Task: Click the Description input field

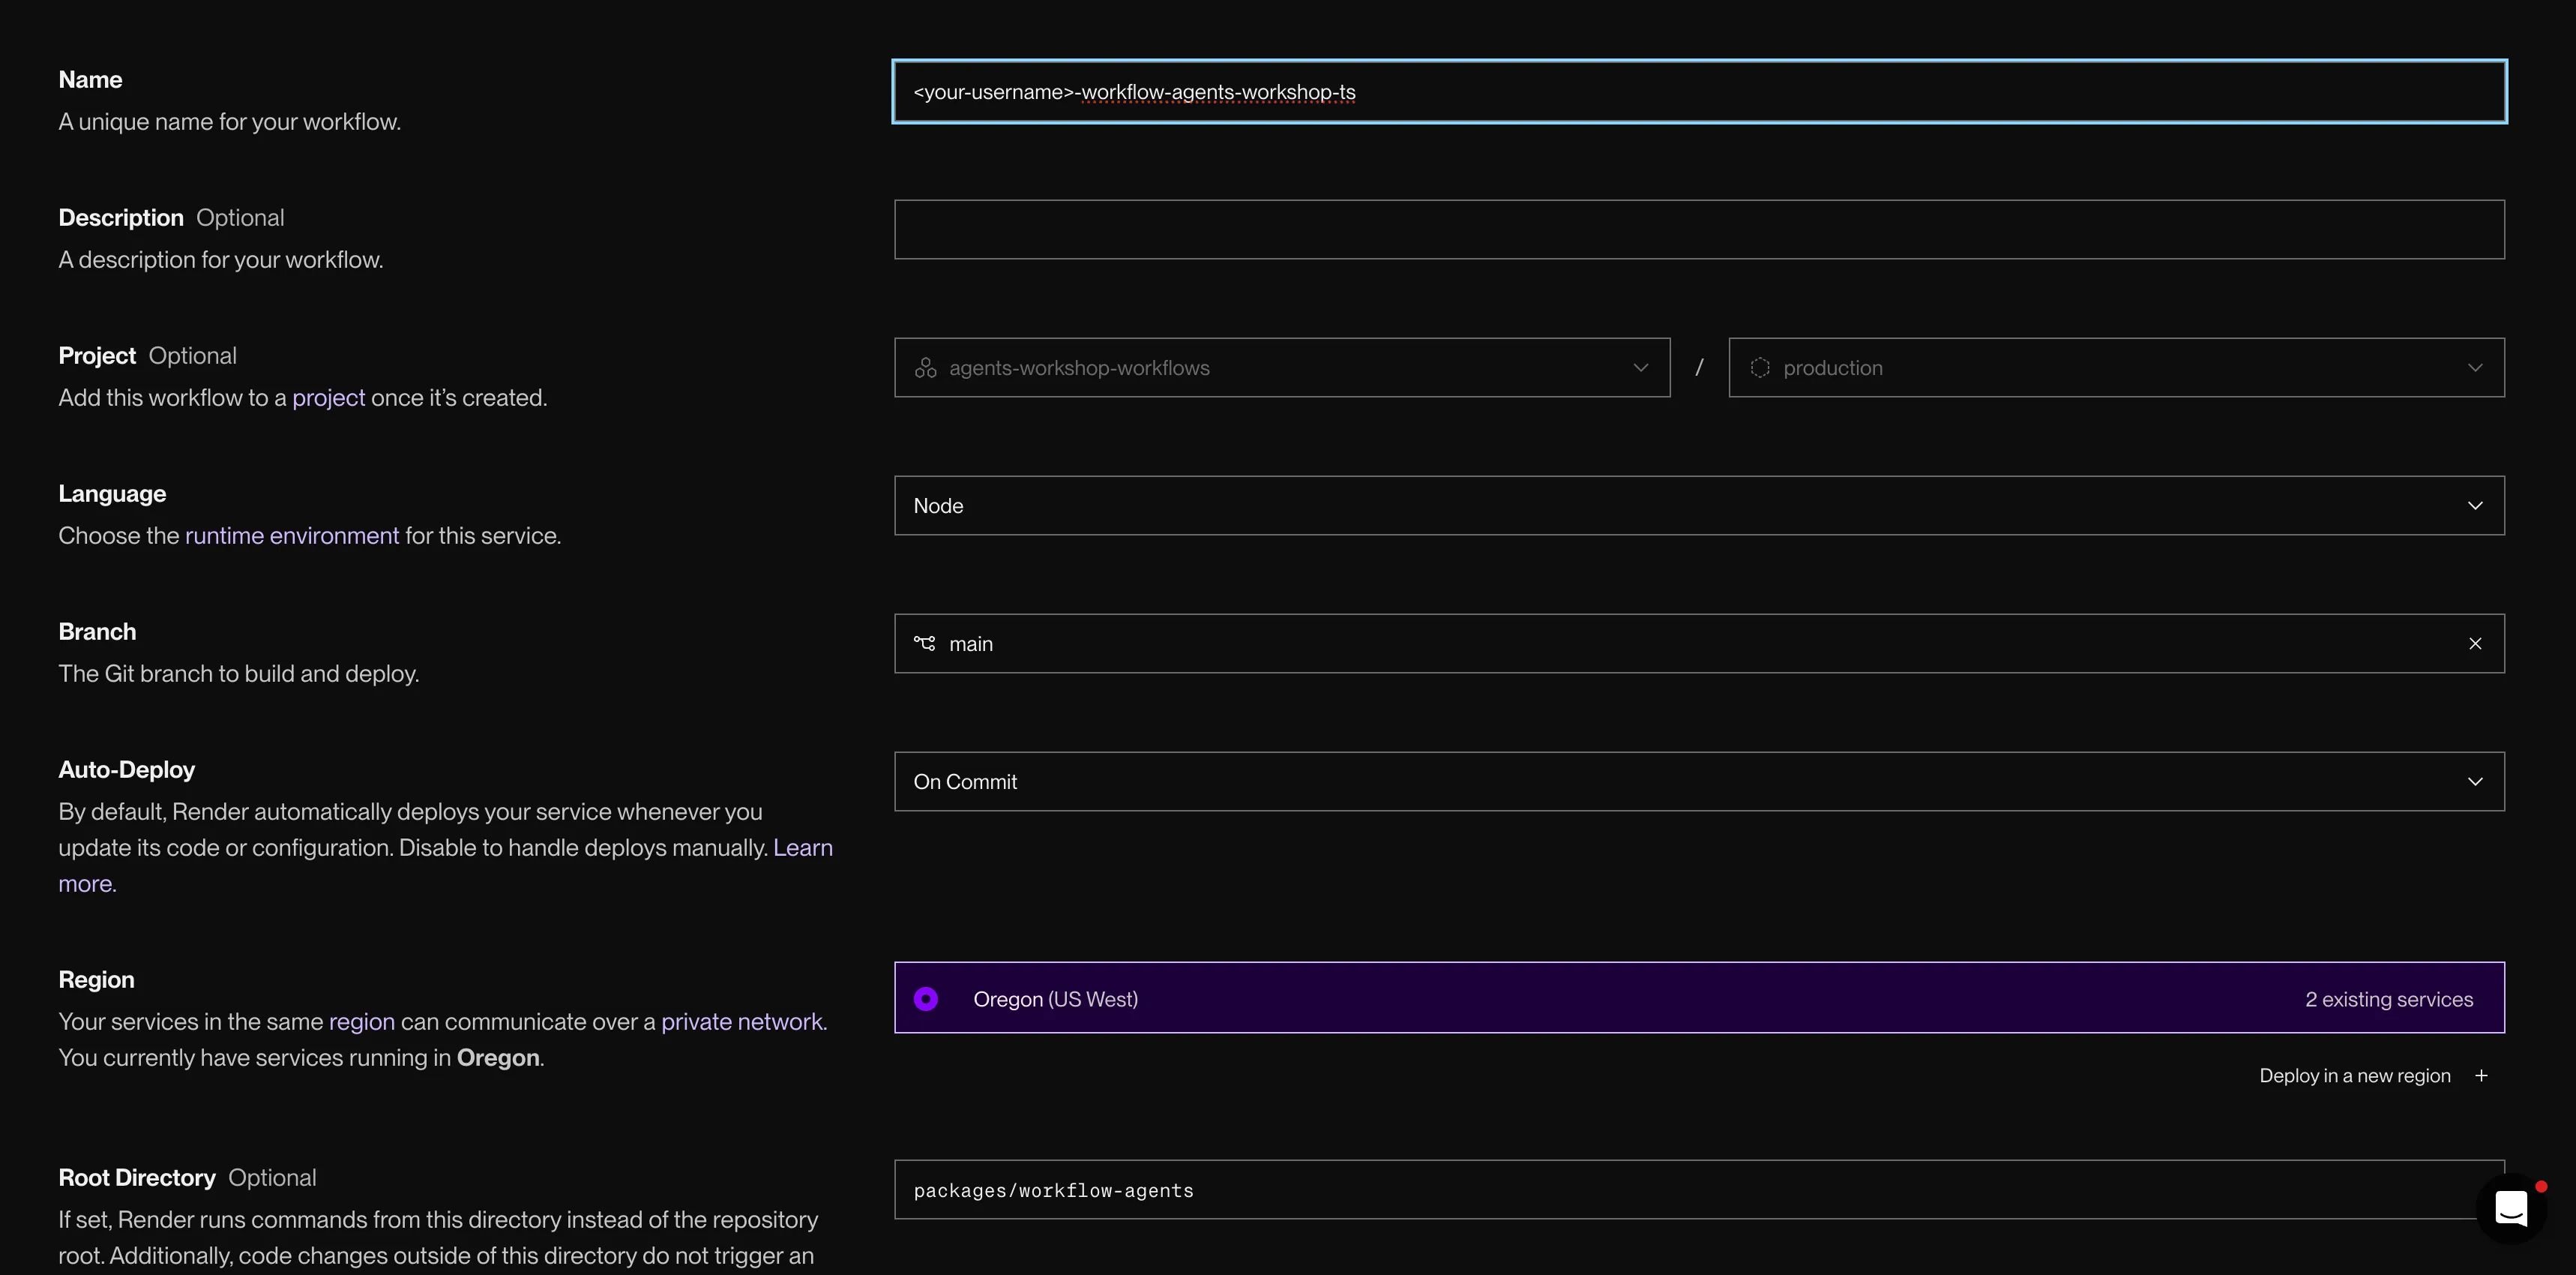Action: click(1699, 230)
